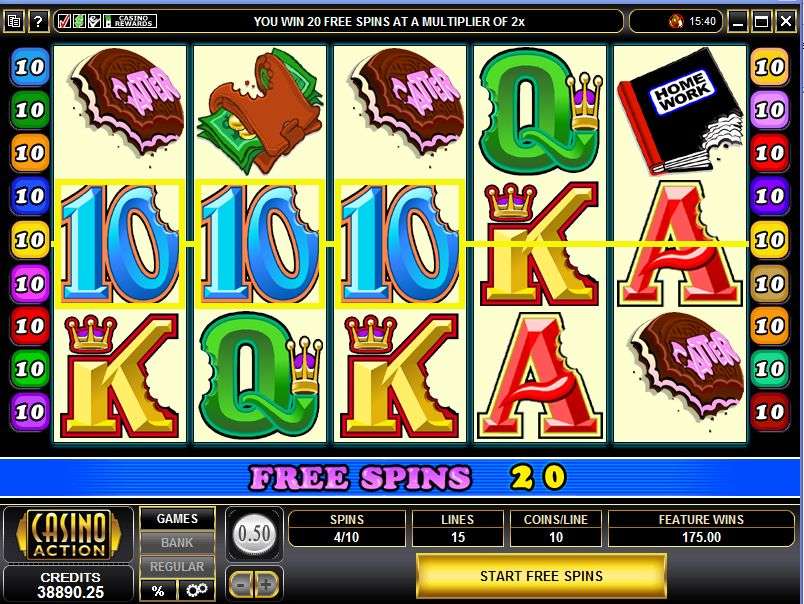Select the yellow payline 10 marker on left
Viewport: 804px width, 604px height.
(x=30, y=239)
